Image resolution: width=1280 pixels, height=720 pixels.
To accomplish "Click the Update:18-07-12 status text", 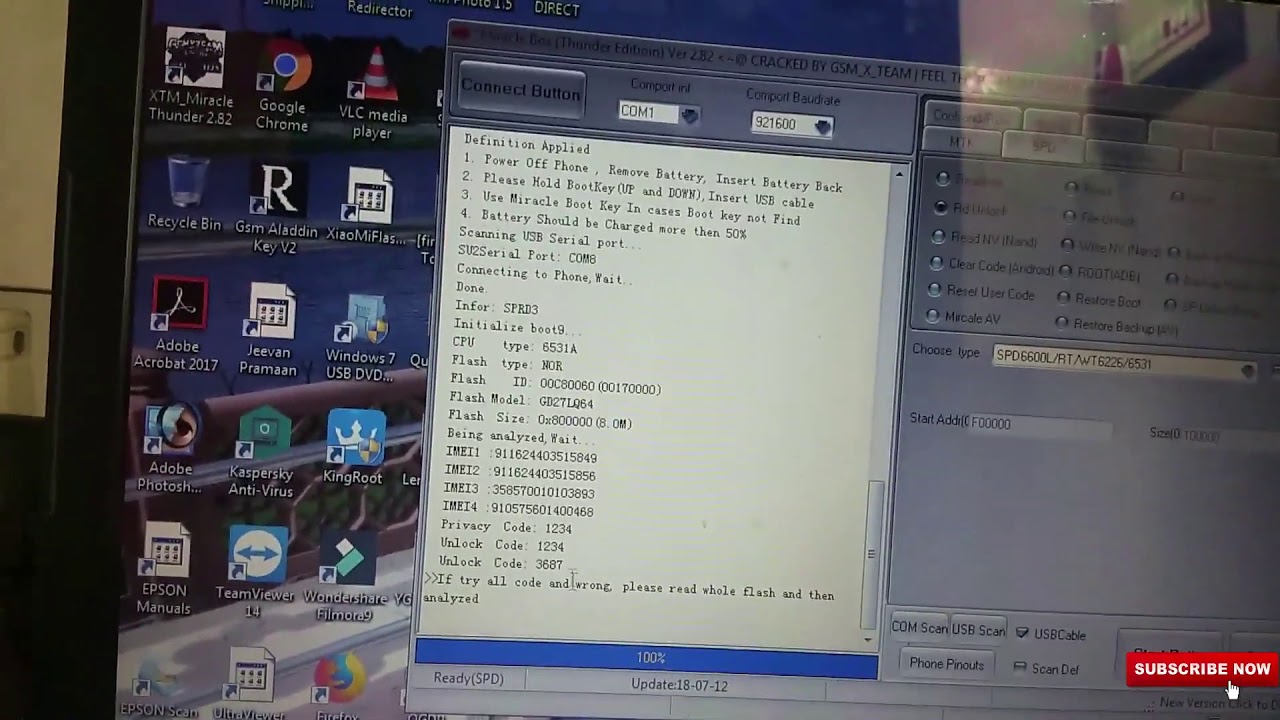I will (x=679, y=685).
